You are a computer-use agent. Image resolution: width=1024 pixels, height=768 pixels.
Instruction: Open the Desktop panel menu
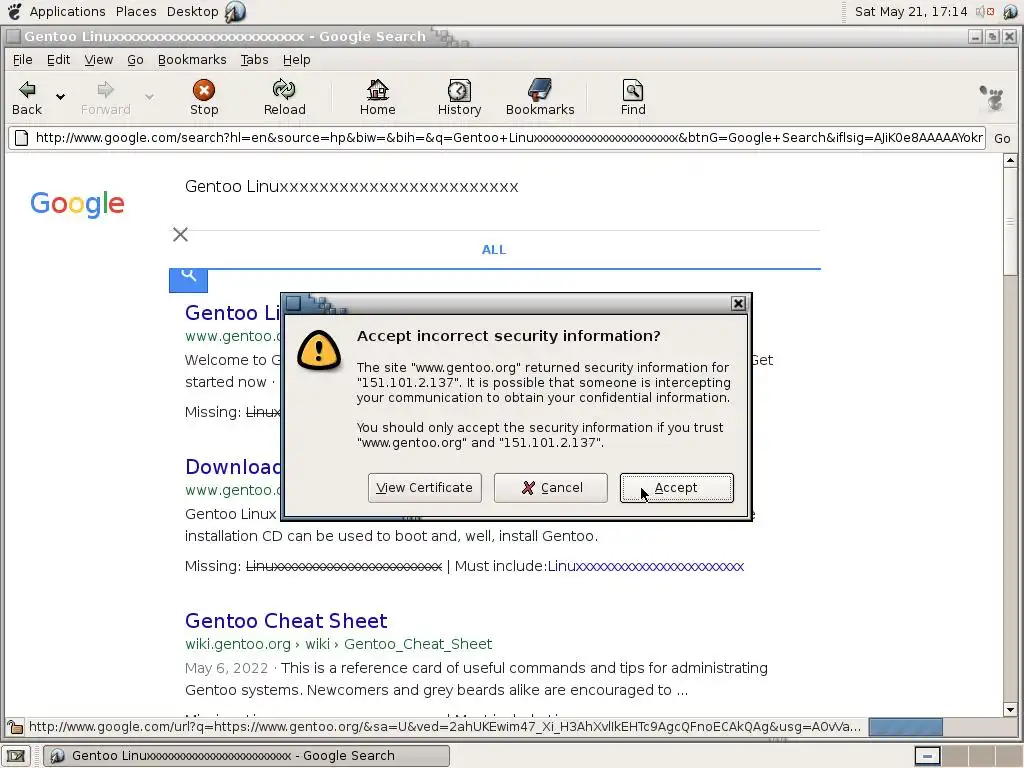point(193,11)
